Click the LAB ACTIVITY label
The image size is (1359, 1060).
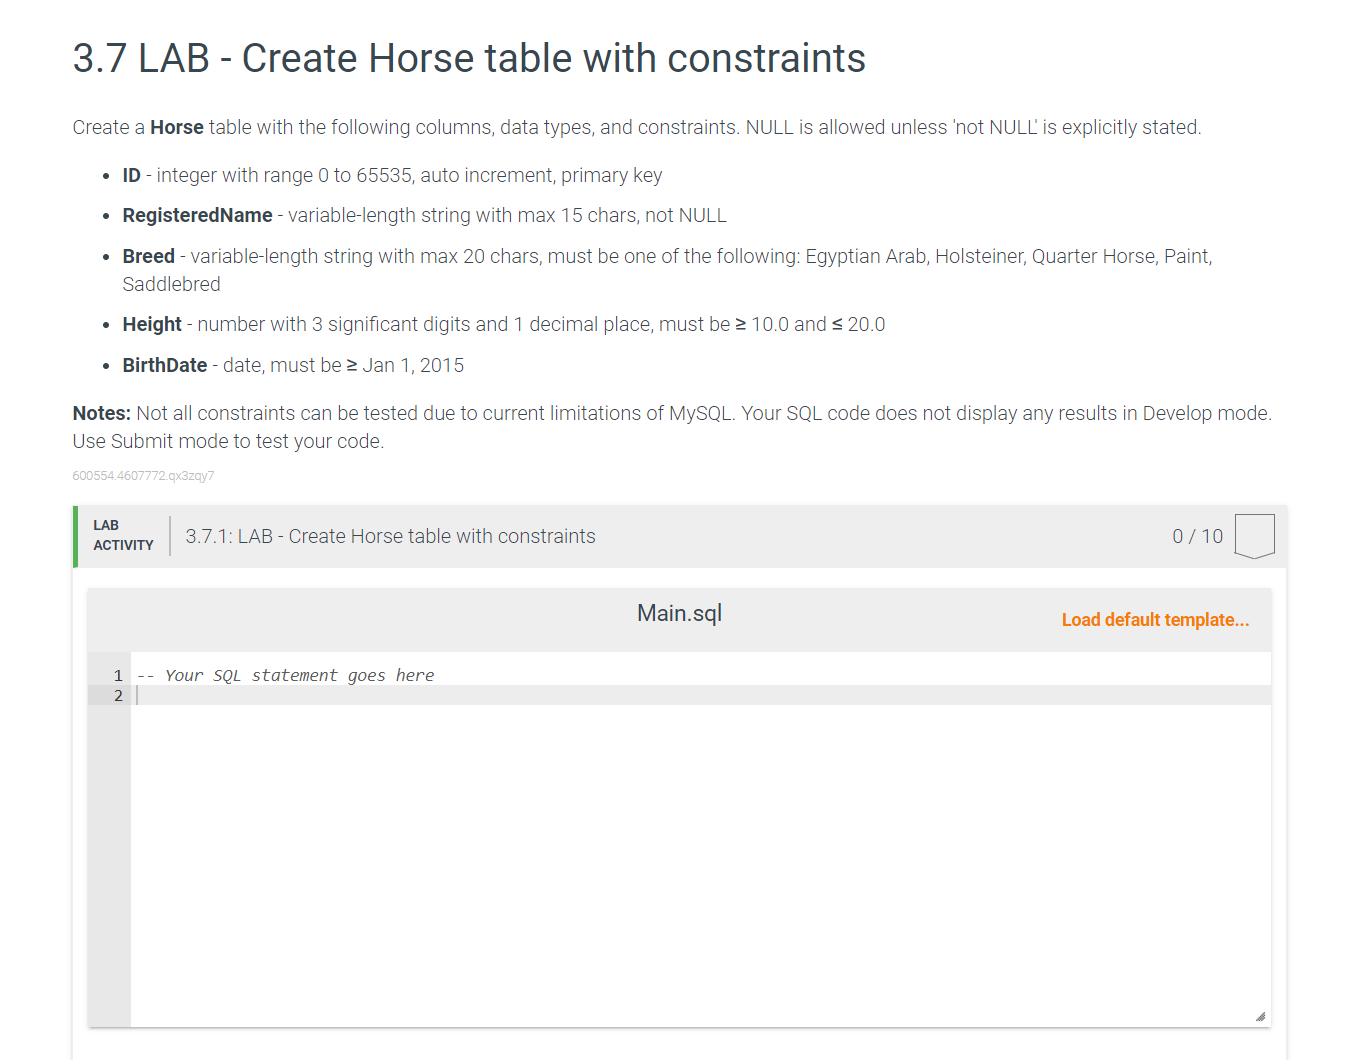[123, 535]
